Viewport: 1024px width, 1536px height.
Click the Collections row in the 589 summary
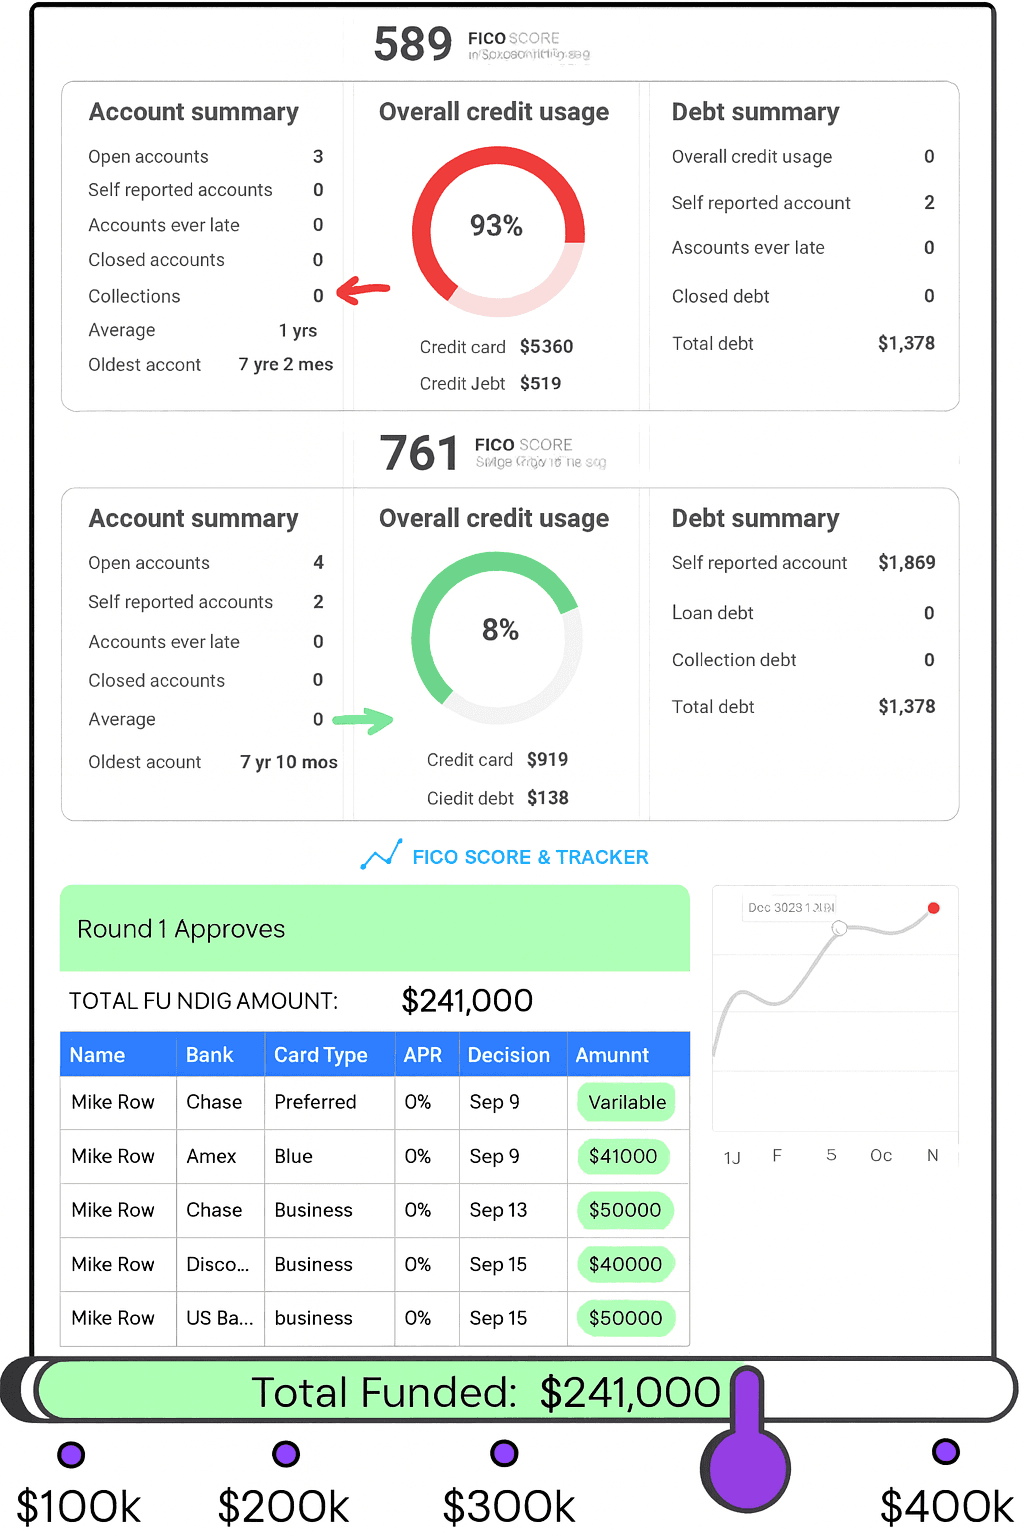tap(206, 296)
